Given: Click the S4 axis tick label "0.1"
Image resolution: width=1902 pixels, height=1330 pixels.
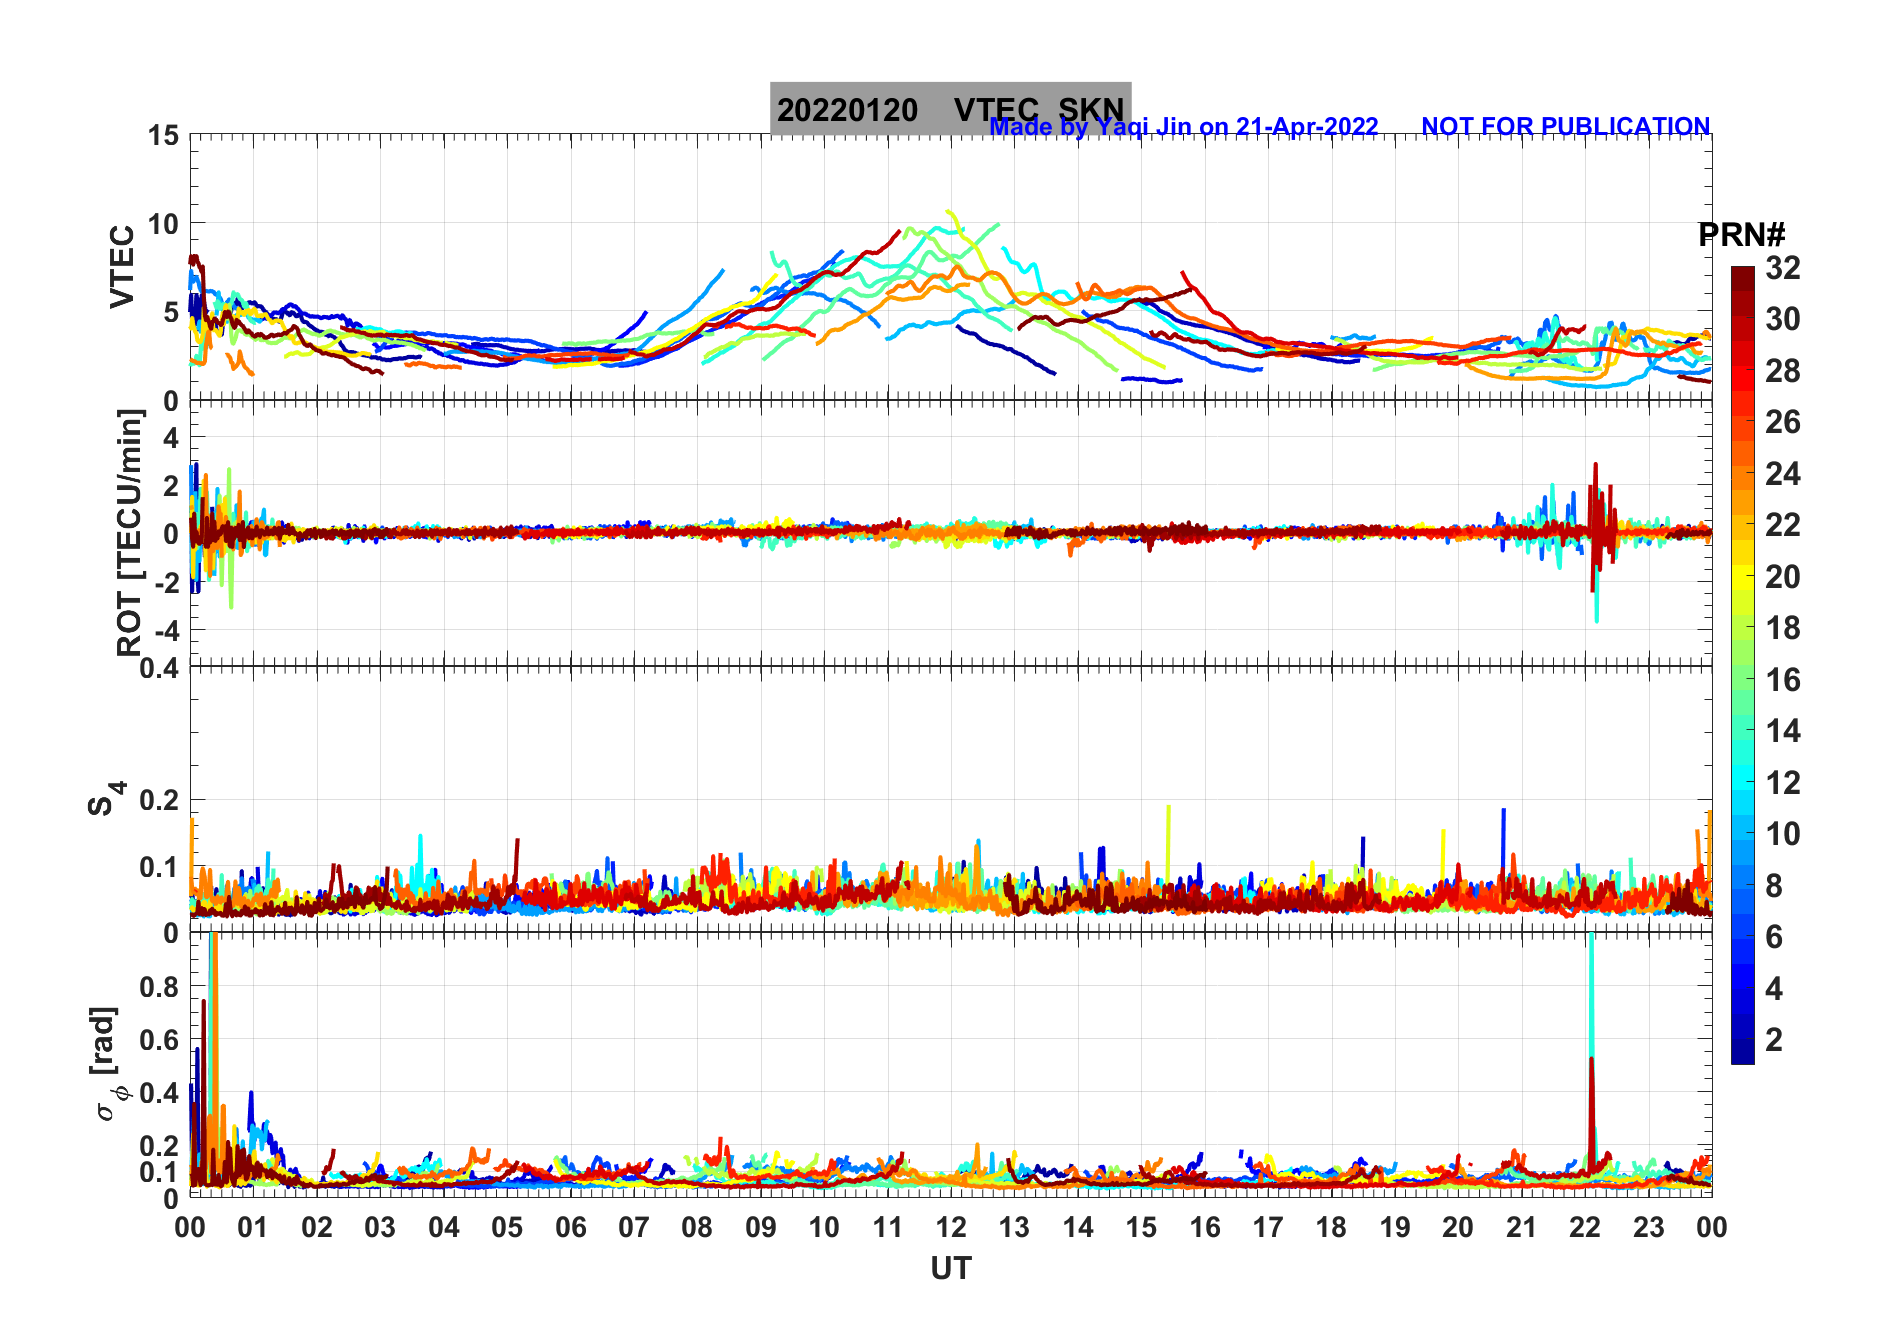Looking at the screenshot, I should point(159,867).
